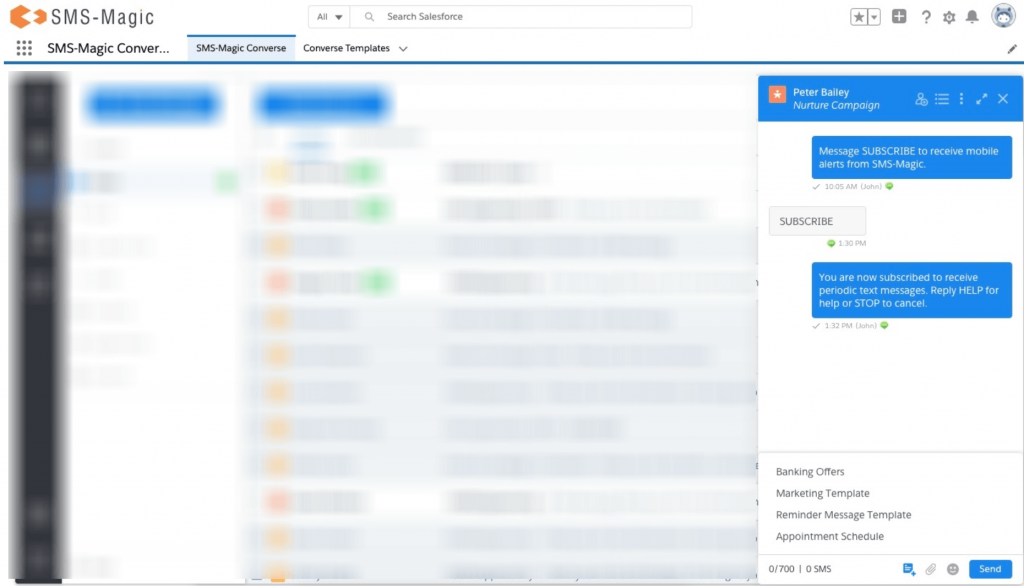Open the template insert icon near Send
Image resolution: width=1024 pixels, height=586 pixels.
pos(909,568)
